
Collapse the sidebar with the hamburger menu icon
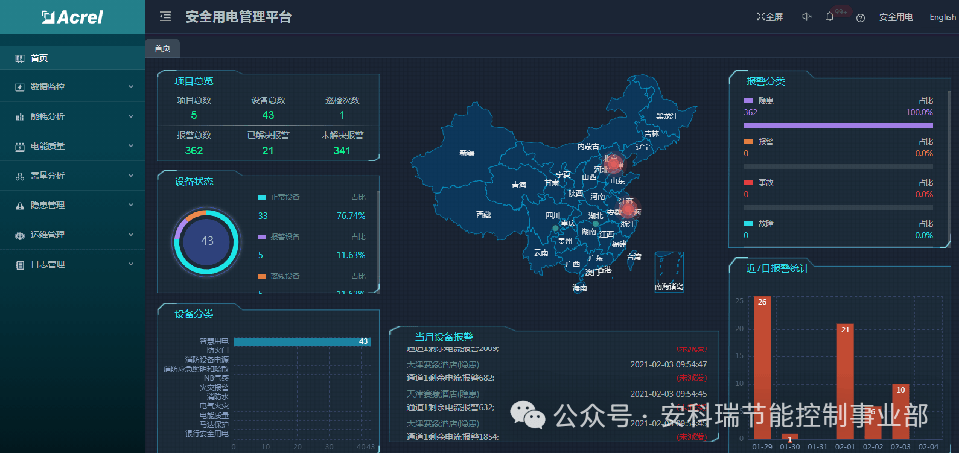[165, 17]
